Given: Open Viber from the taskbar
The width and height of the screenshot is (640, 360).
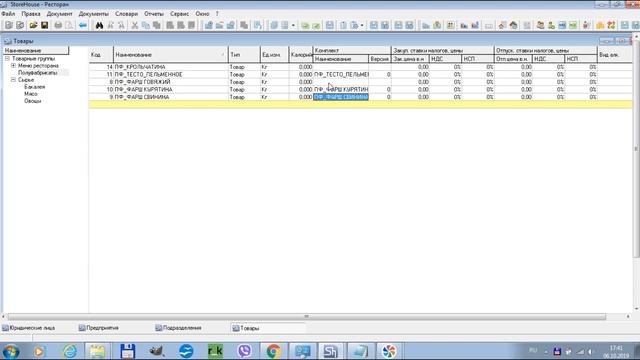Looking at the screenshot, I should [x=244, y=351].
